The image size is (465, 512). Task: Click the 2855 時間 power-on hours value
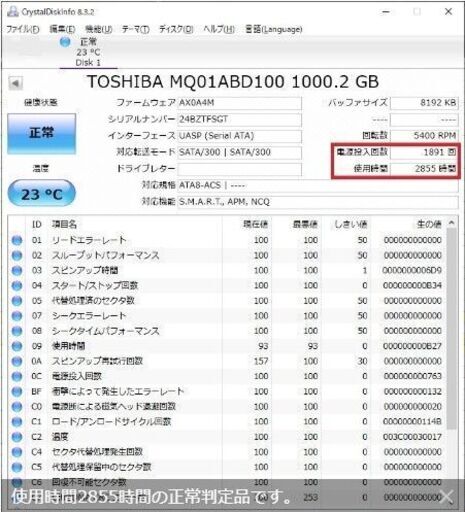click(424, 169)
